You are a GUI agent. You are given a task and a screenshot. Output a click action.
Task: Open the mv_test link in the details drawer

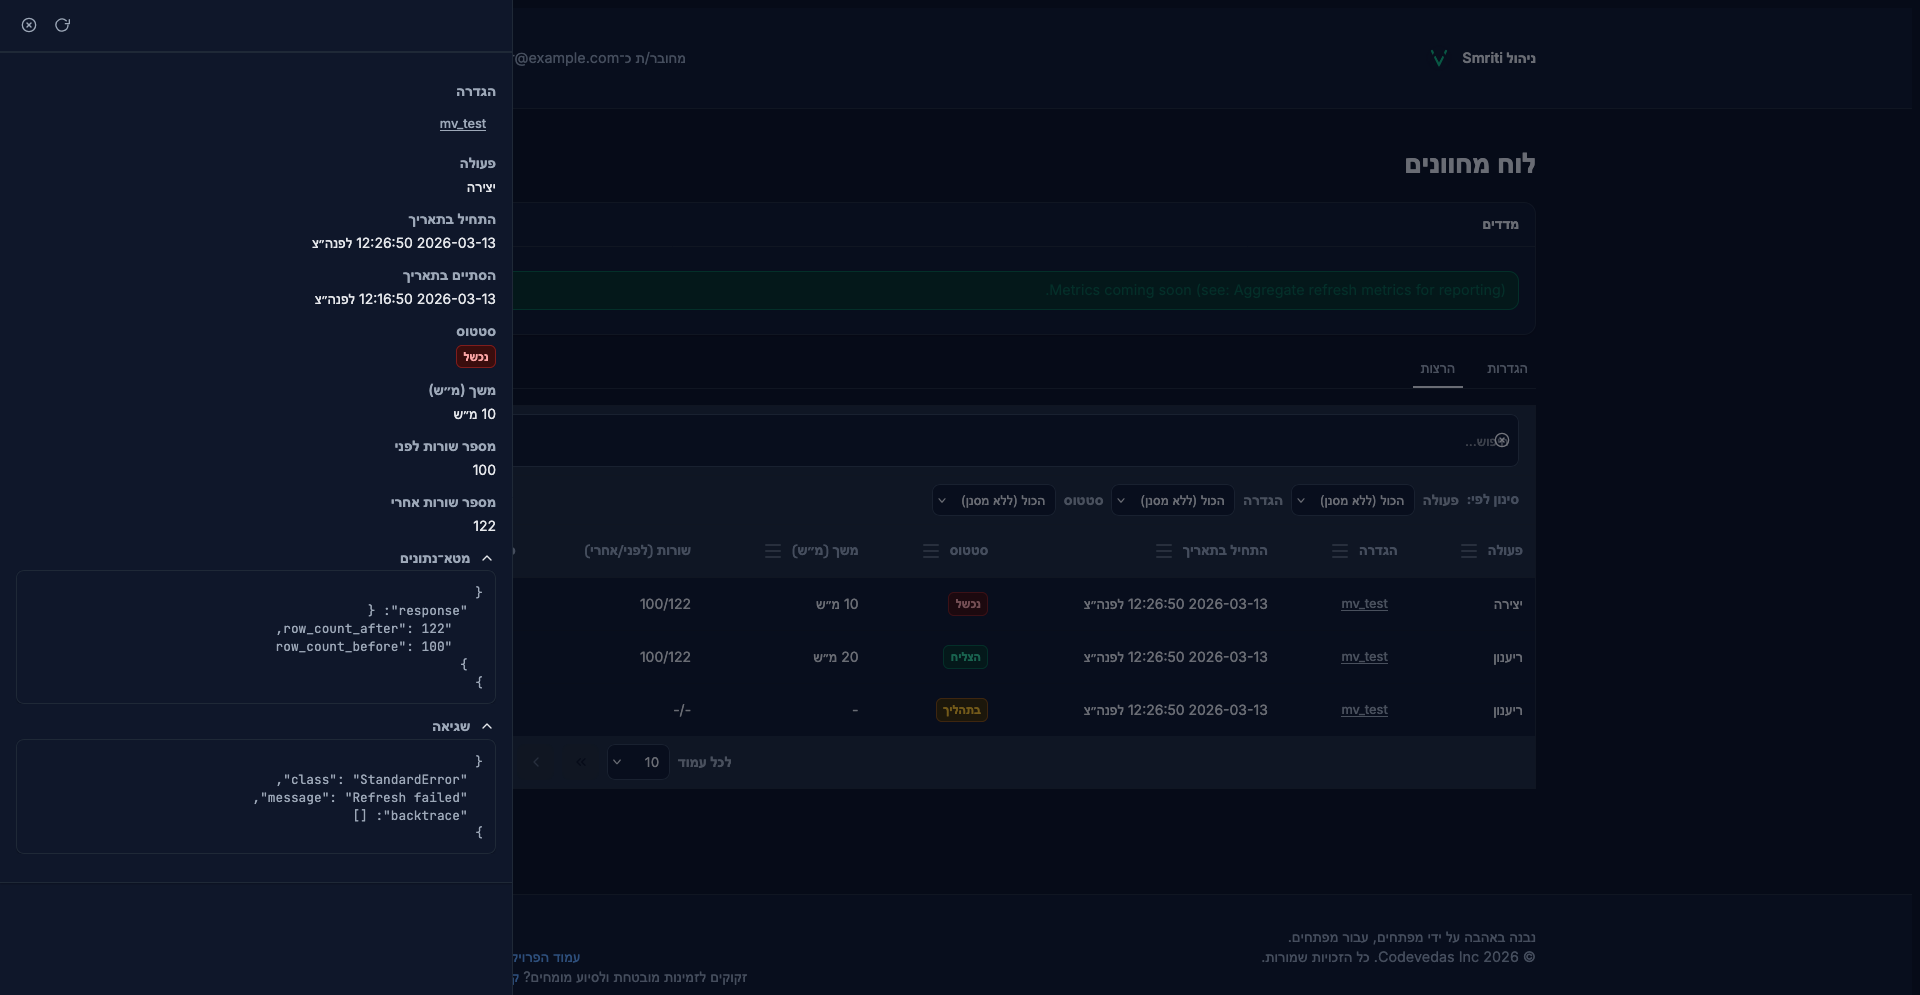point(462,124)
